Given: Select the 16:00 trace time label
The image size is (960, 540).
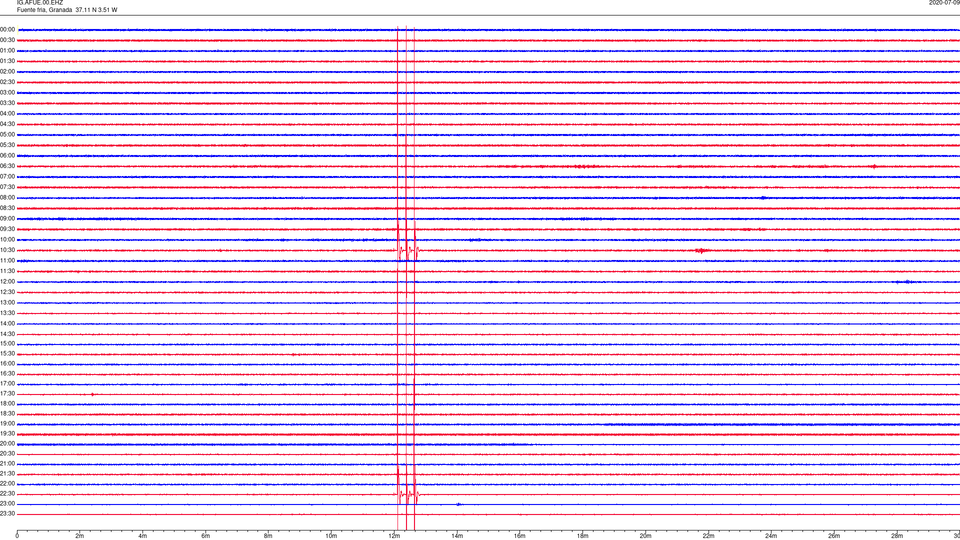Looking at the screenshot, I should tap(7, 363).
